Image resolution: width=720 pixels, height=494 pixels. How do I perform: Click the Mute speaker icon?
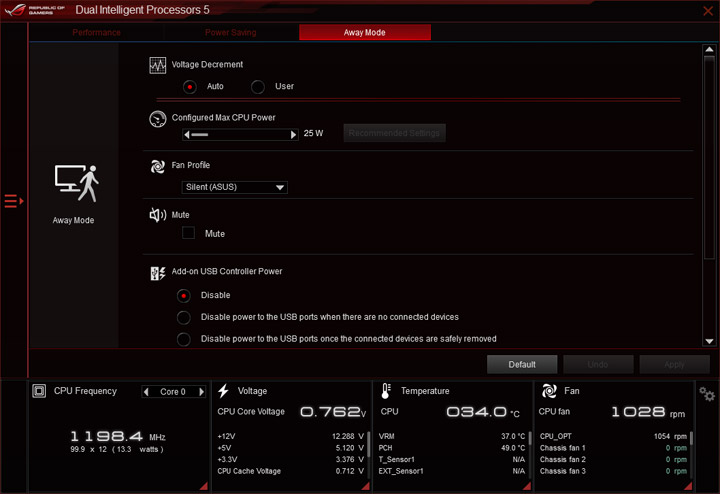click(158, 215)
